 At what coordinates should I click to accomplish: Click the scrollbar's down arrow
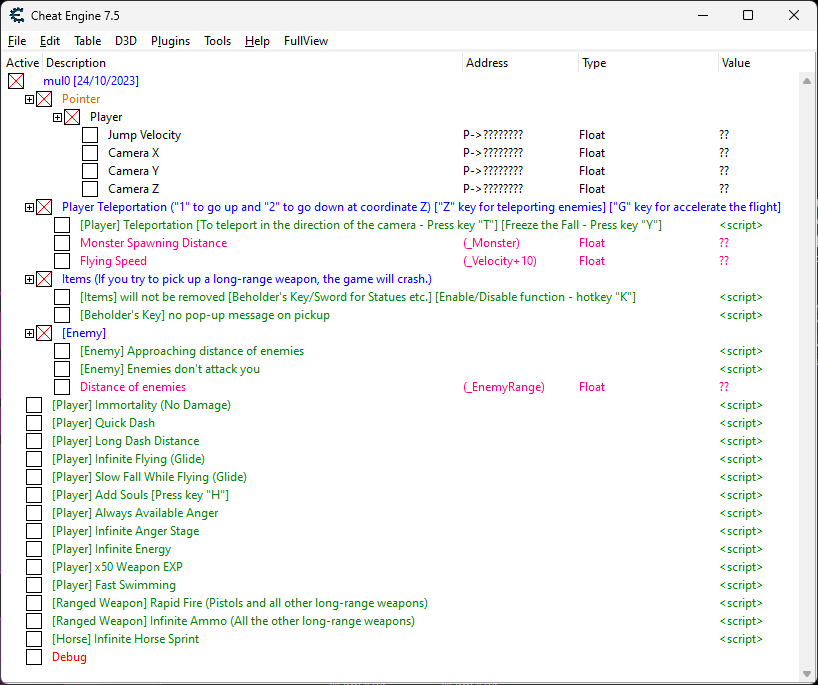pyautogui.click(x=806, y=673)
